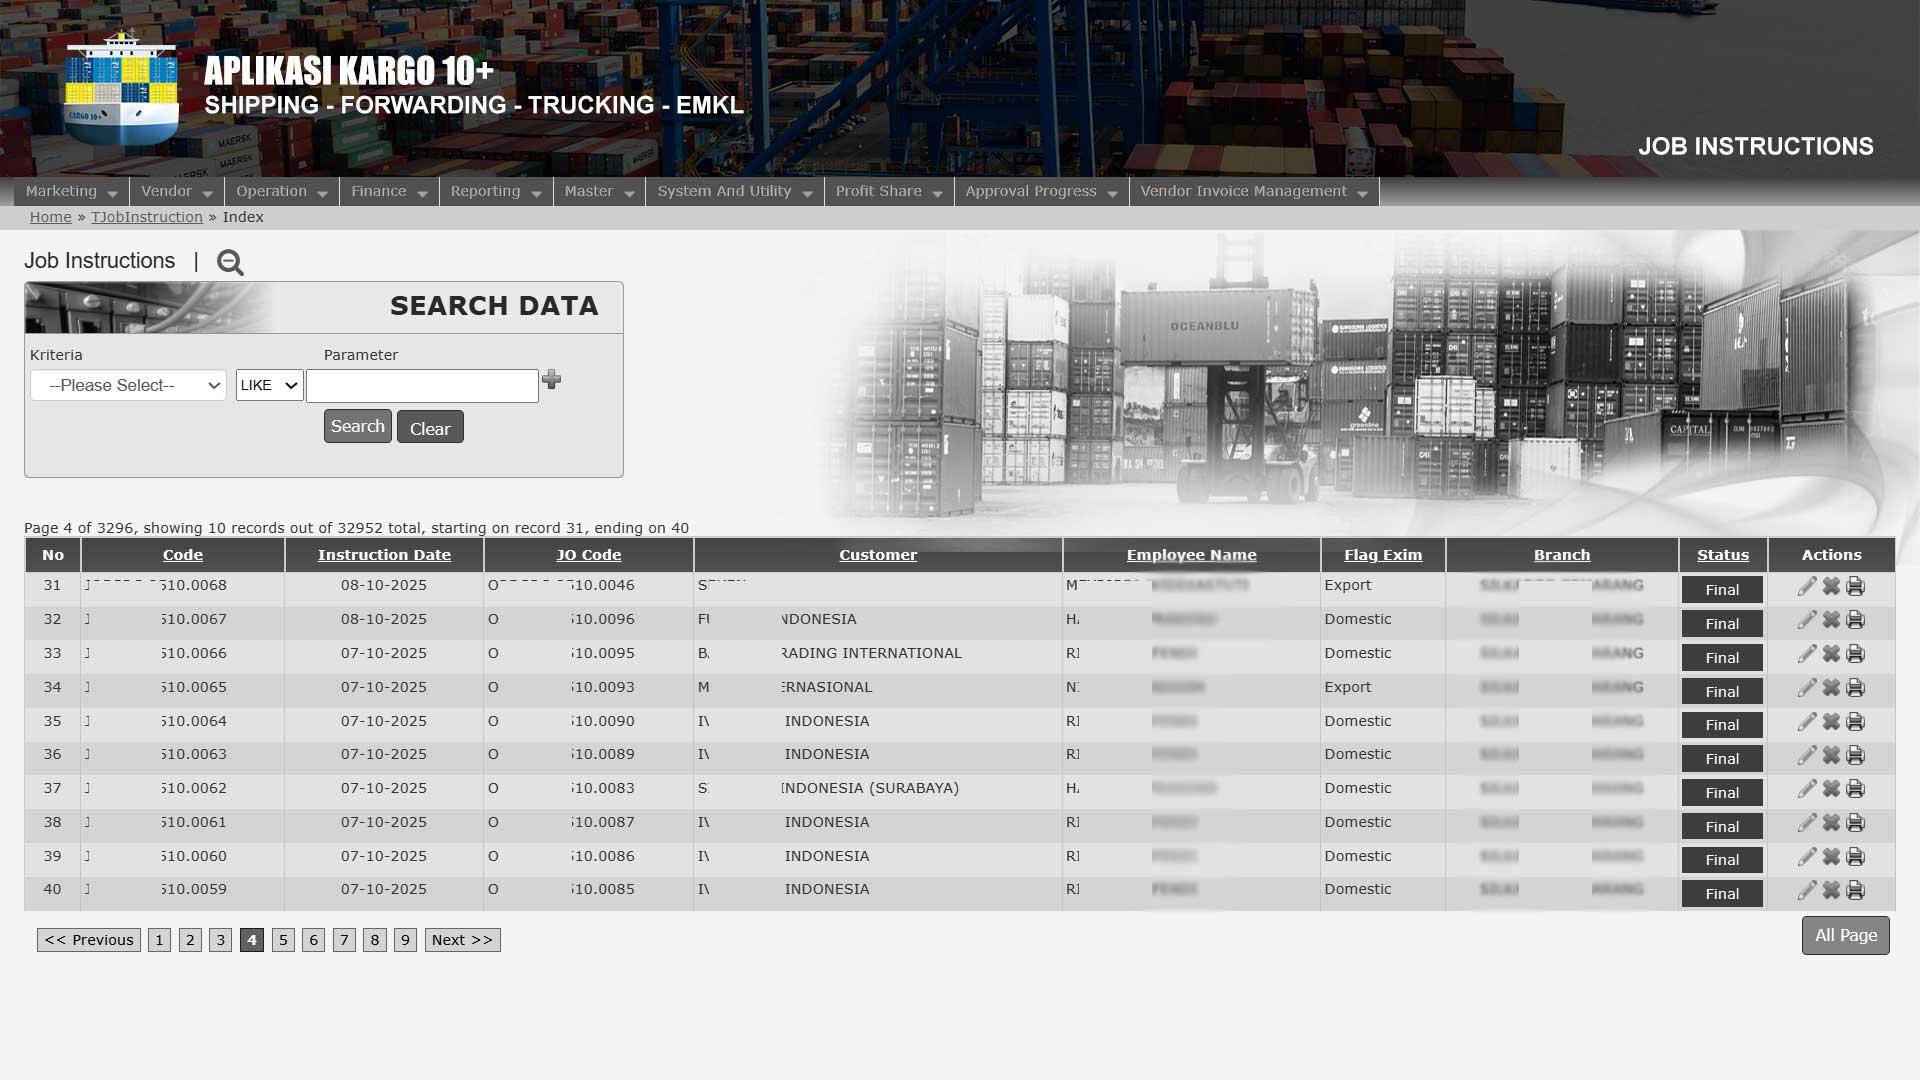Image resolution: width=1920 pixels, height=1080 pixels.
Task: Click the edit pencil icon for row 31
Action: pyautogui.click(x=1806, y=587)
